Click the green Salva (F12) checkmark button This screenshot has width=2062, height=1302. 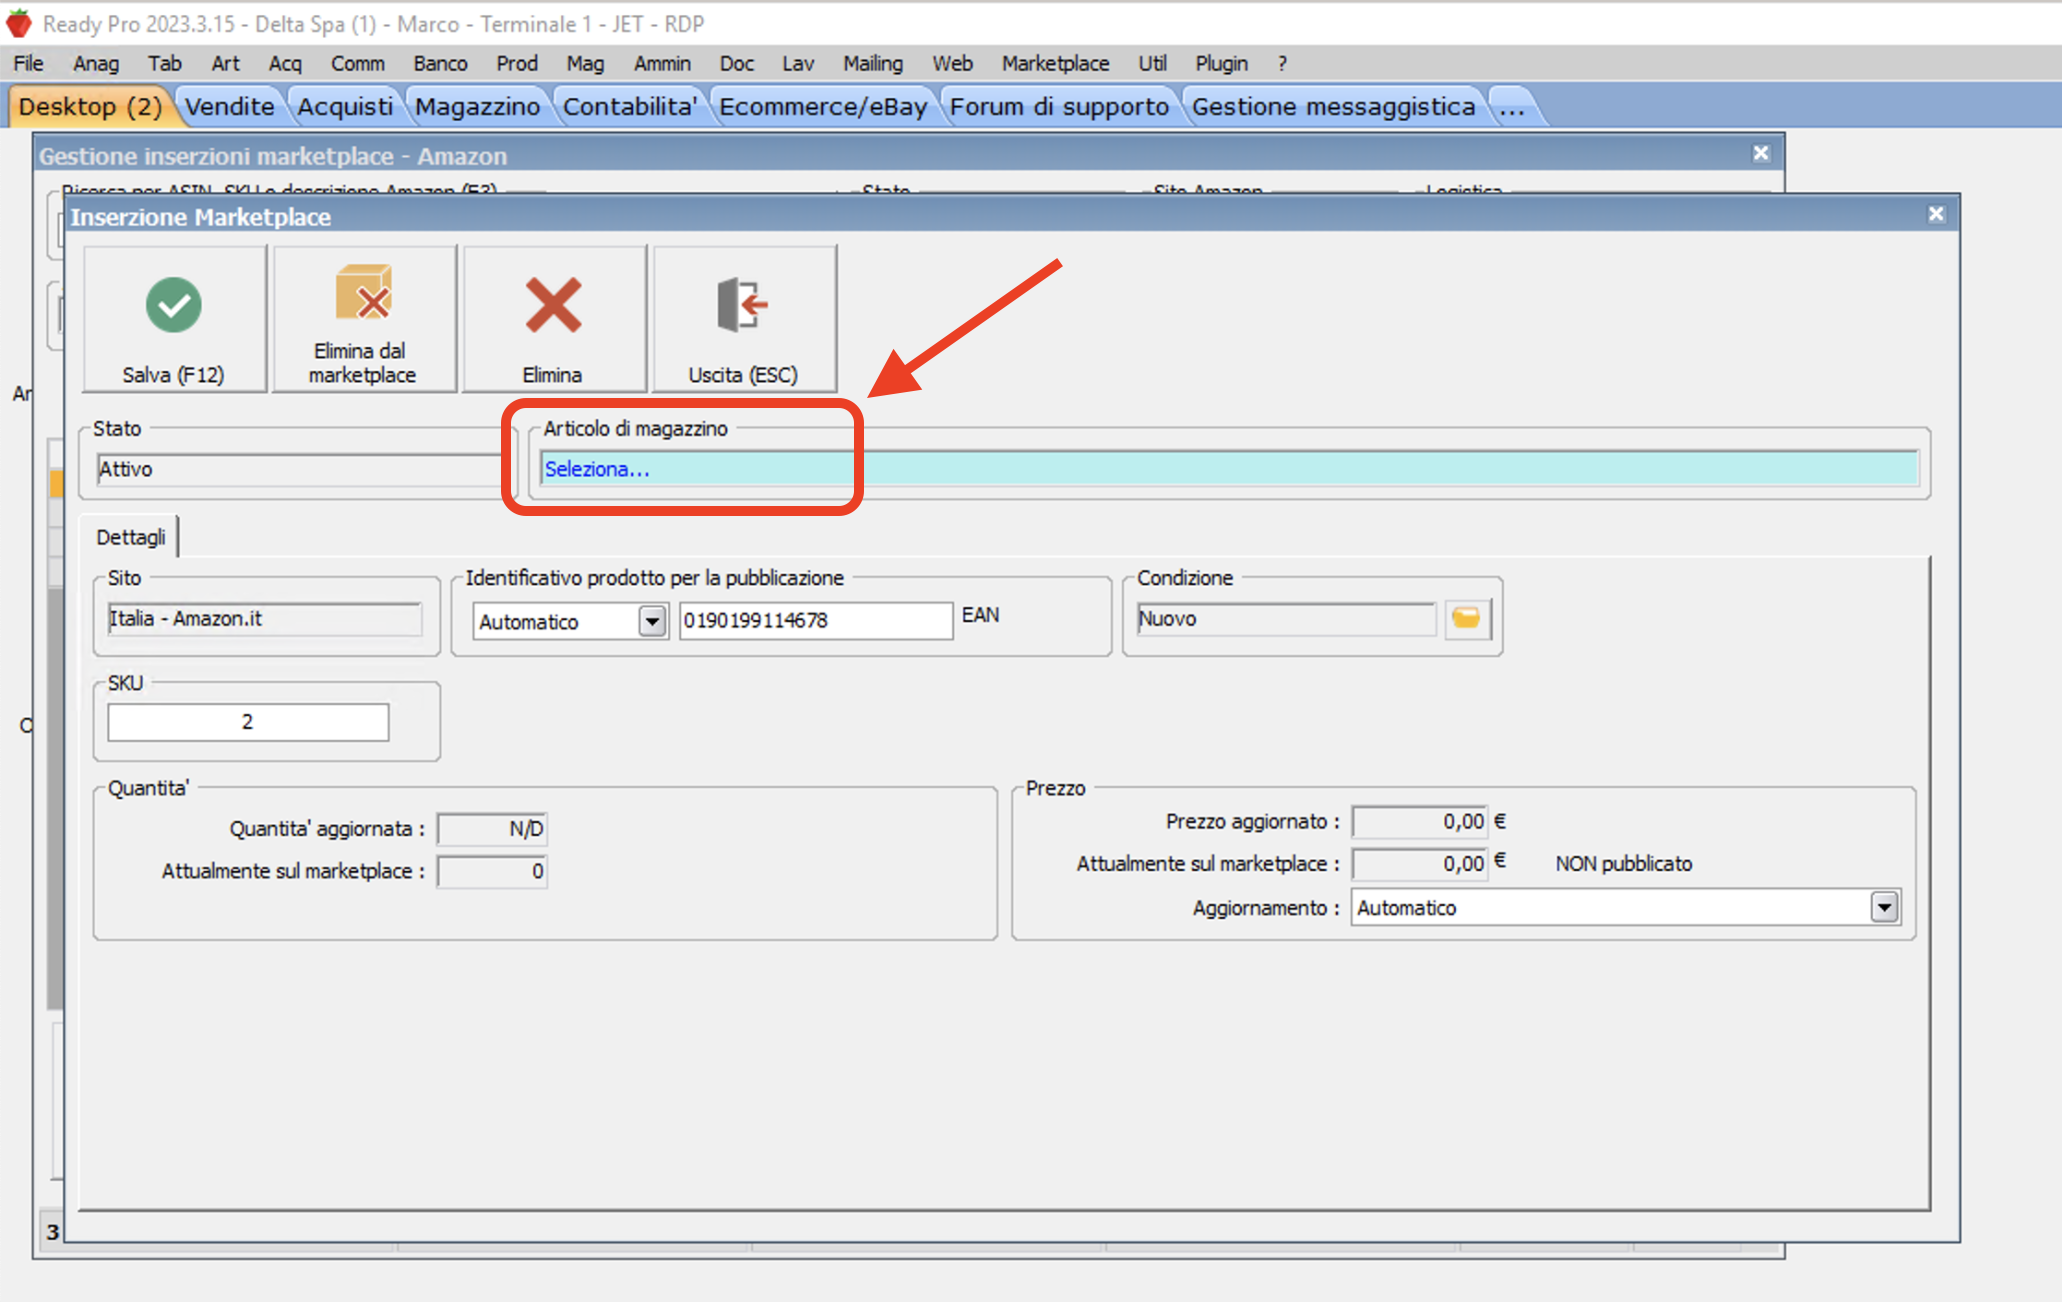coord(174,319)
